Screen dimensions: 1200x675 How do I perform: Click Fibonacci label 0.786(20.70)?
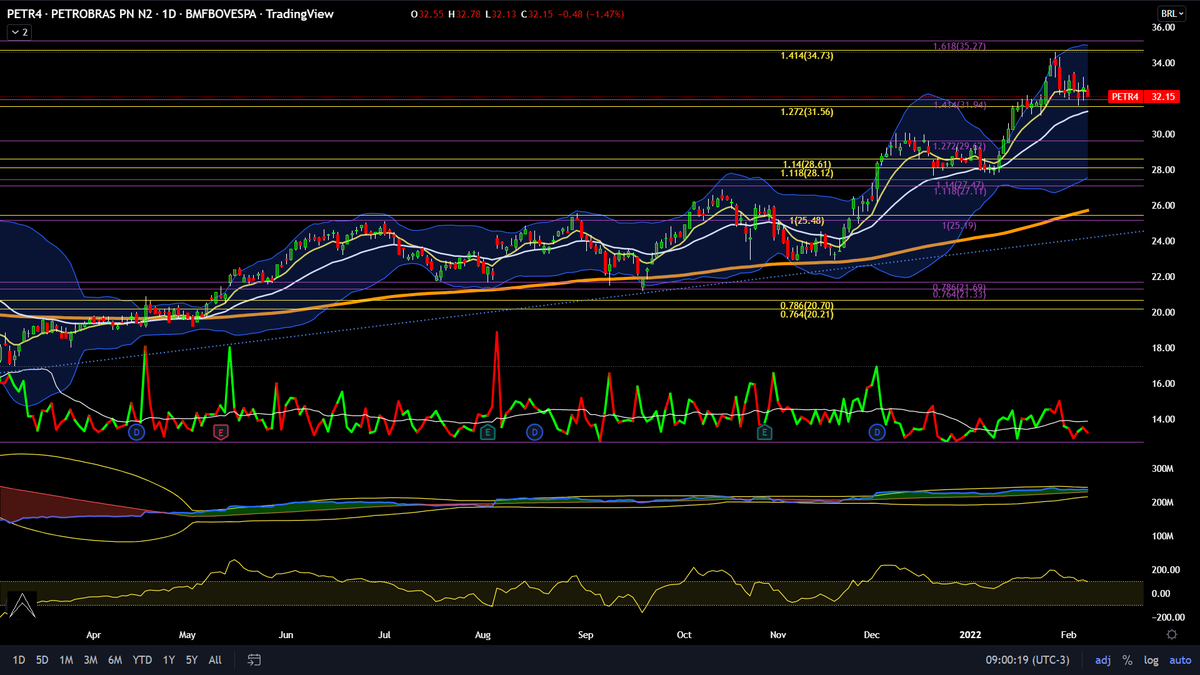click(807, 305)
